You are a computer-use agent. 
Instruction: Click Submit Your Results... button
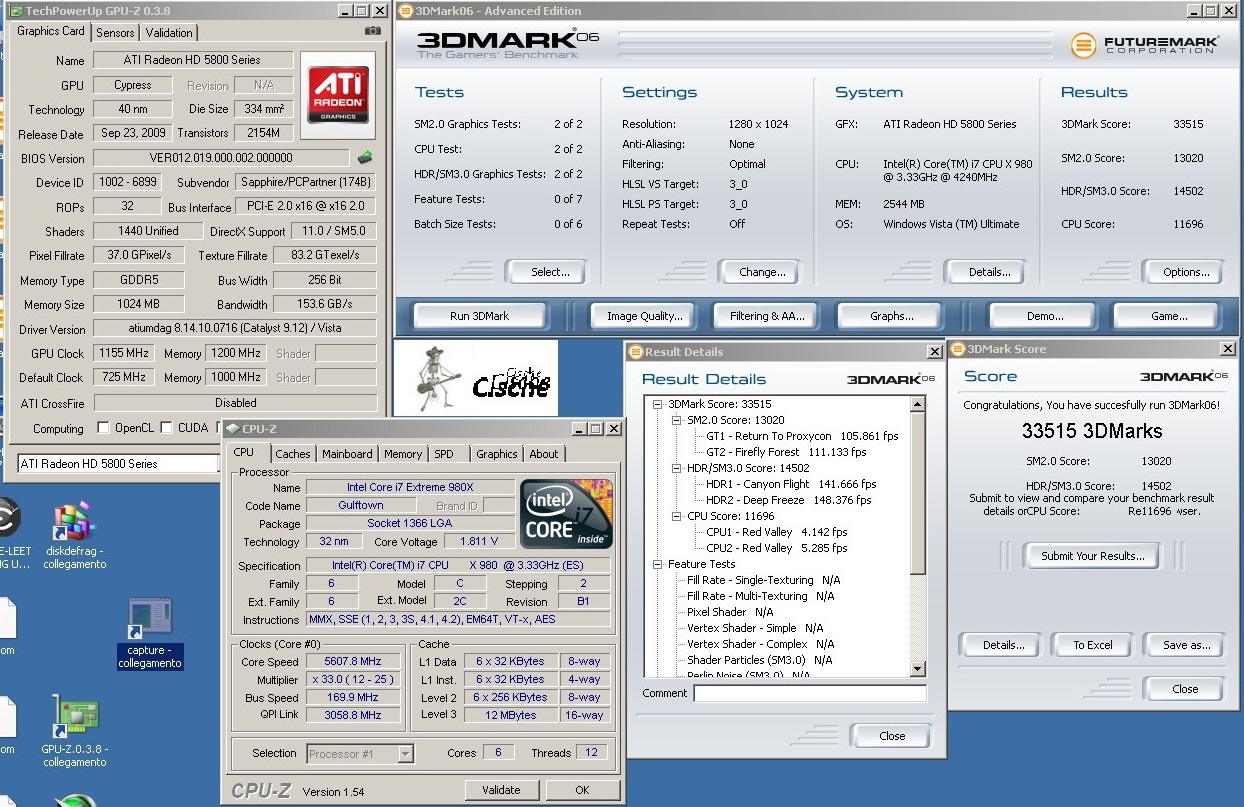point(1093,556)
